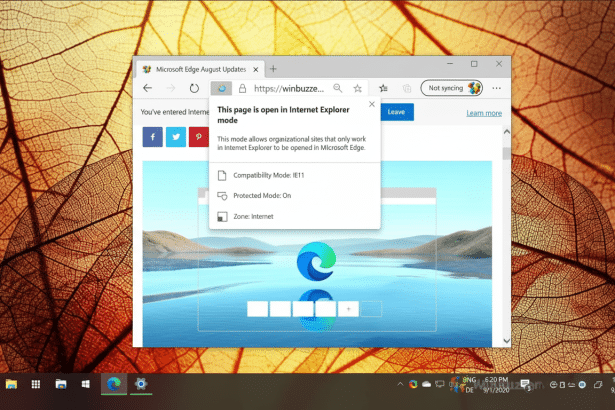This screenshot has height=410, width=615.
Task: Close the Internet Explorer mode popup
Action: (372, 104)
